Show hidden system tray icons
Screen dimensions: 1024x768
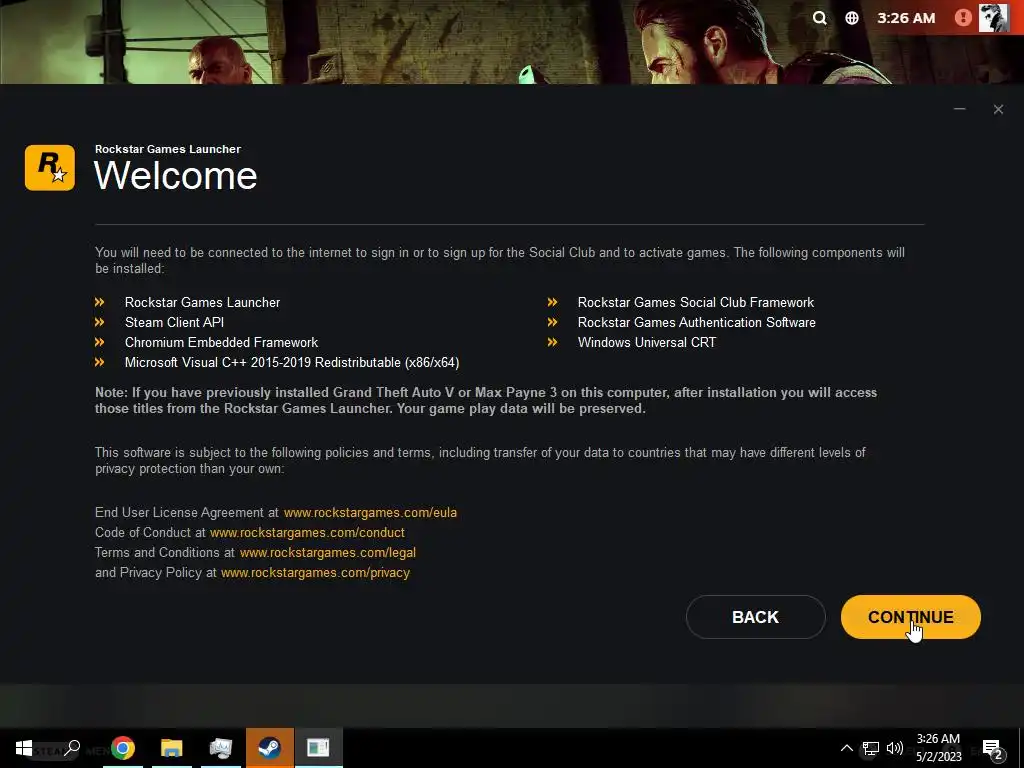tap(846, 748)
